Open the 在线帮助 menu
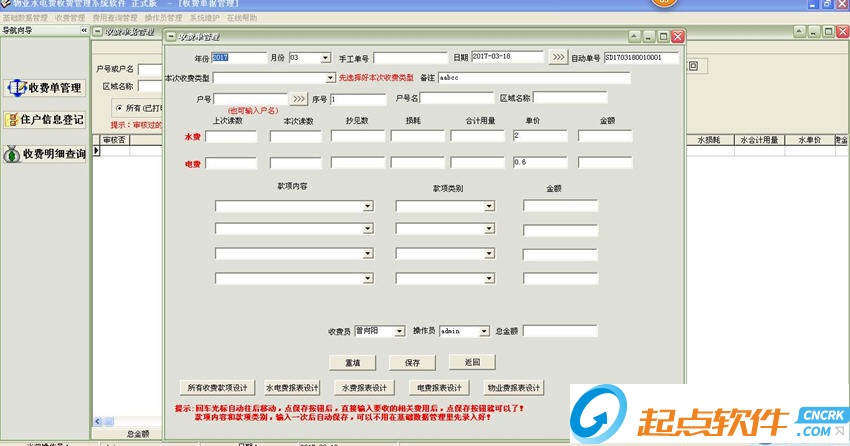The width and height of the screenshot is (850, 446). point(242,18)
